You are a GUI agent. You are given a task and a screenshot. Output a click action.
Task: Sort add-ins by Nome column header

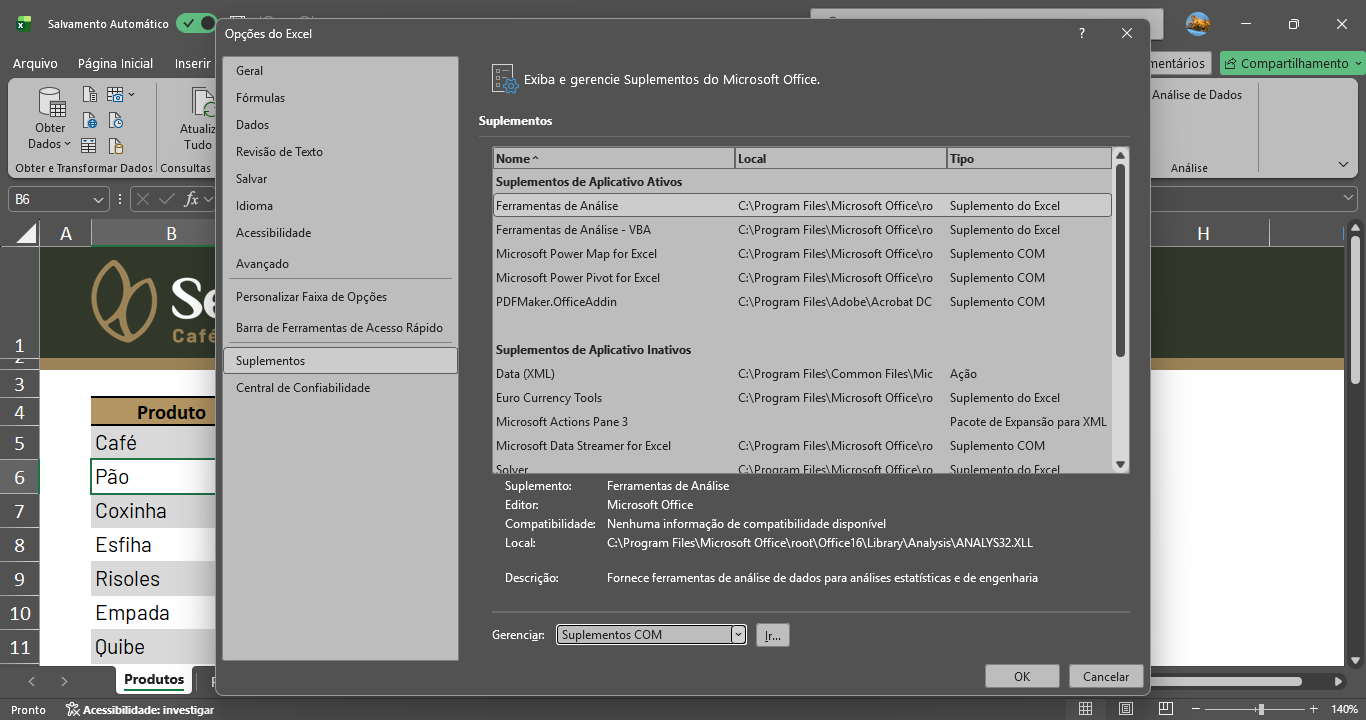[614, 159]
